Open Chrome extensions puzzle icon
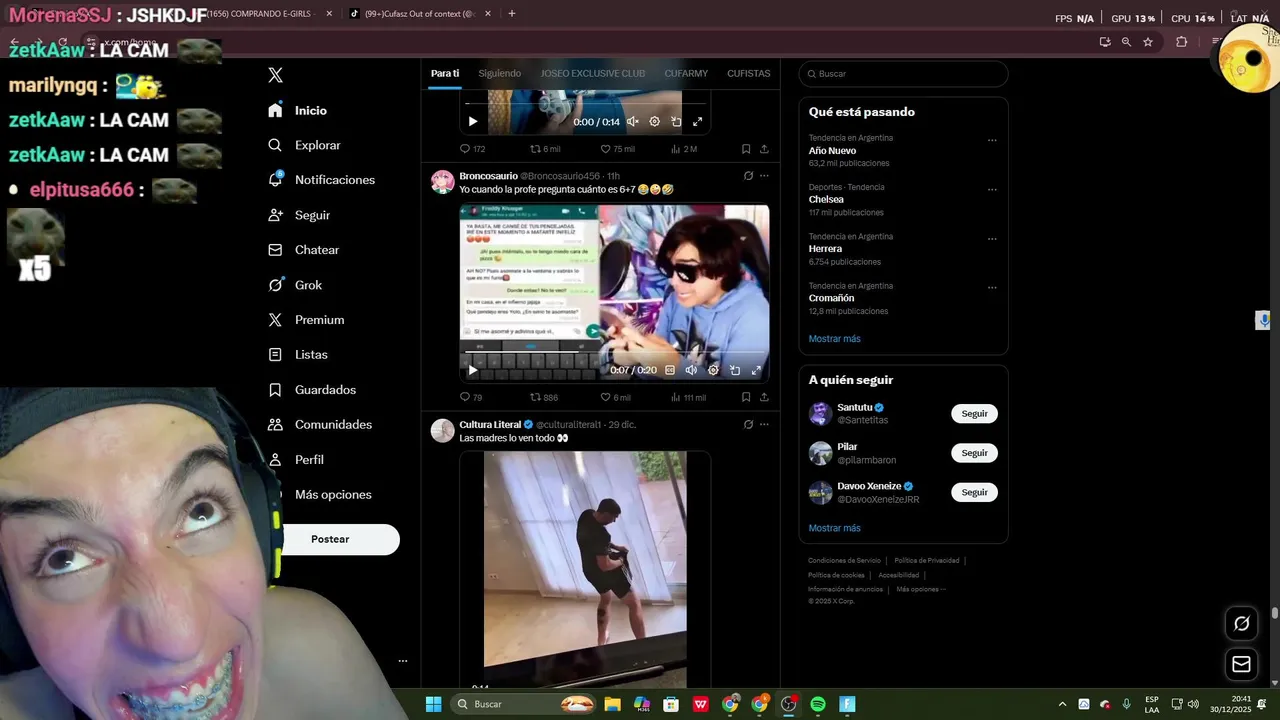Screen dimensions: 1280x720 point(1181,42)
